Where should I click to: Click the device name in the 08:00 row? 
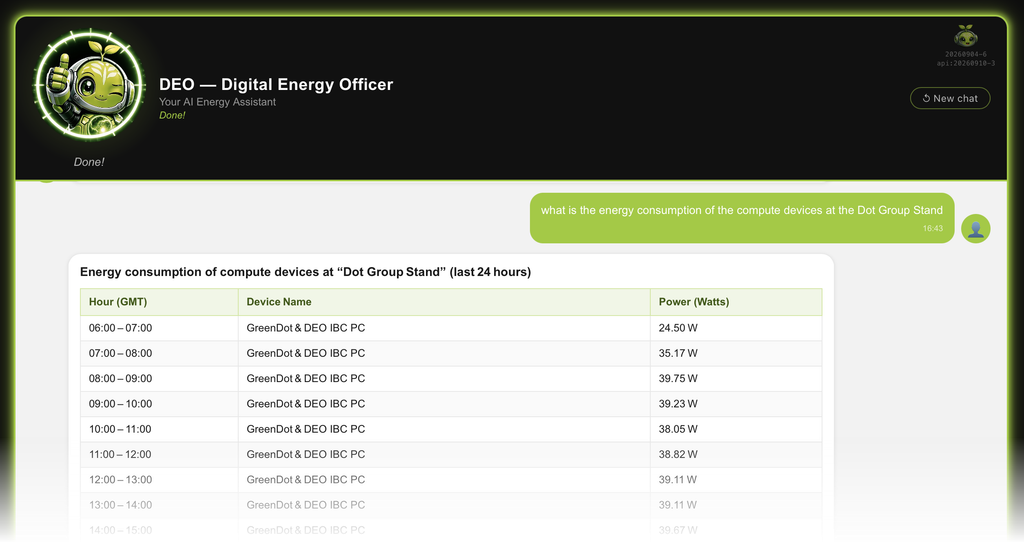pos(306,378)
